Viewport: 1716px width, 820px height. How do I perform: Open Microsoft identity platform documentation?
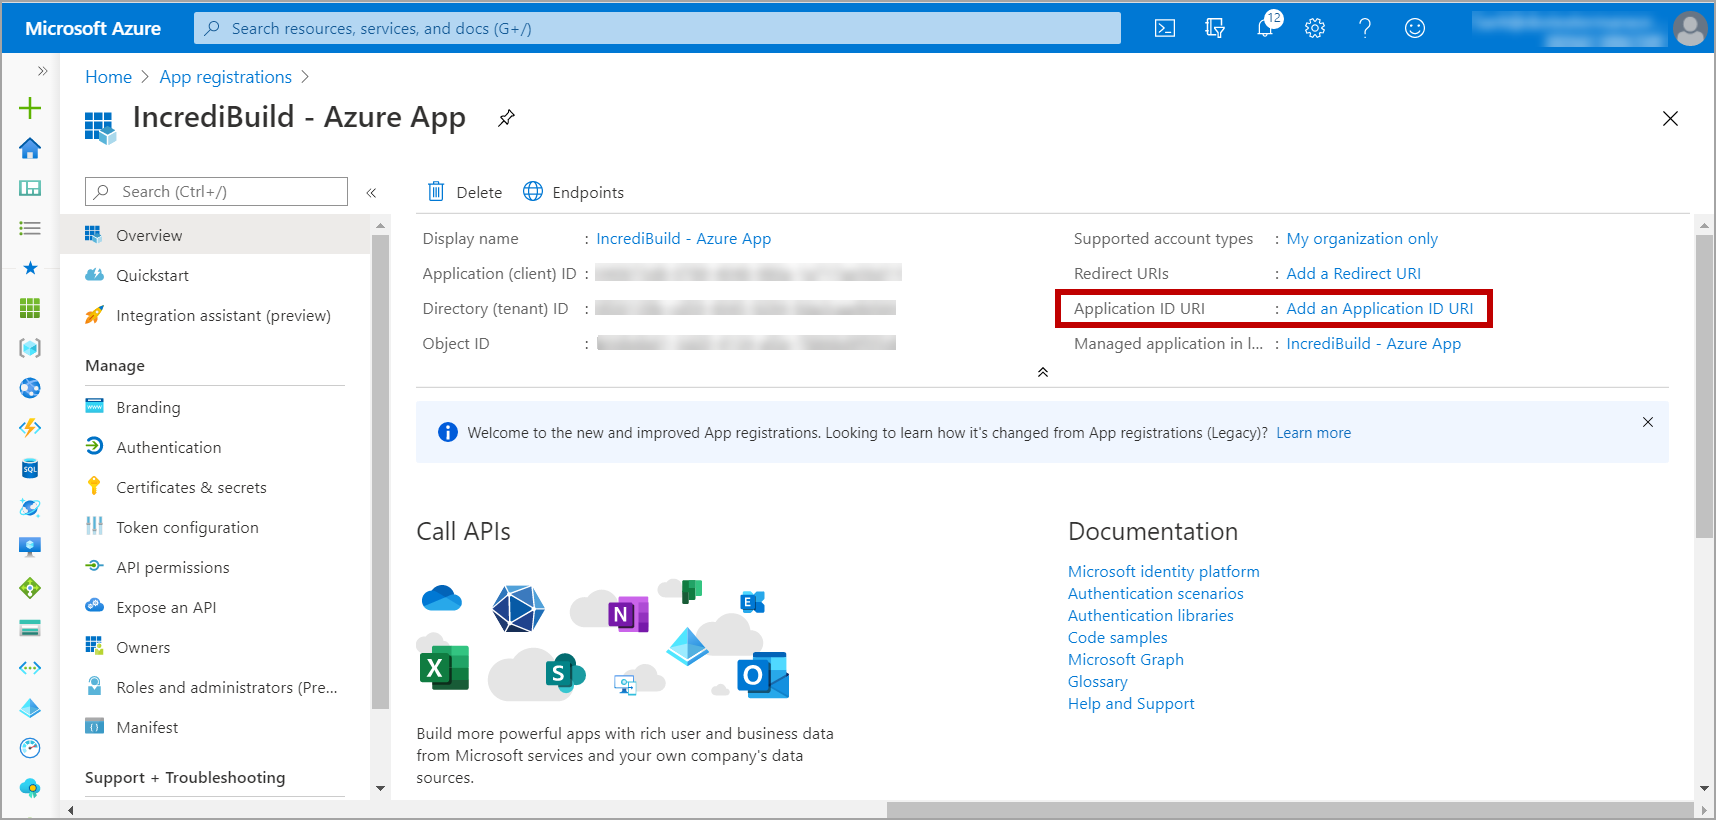(1163, 571)
